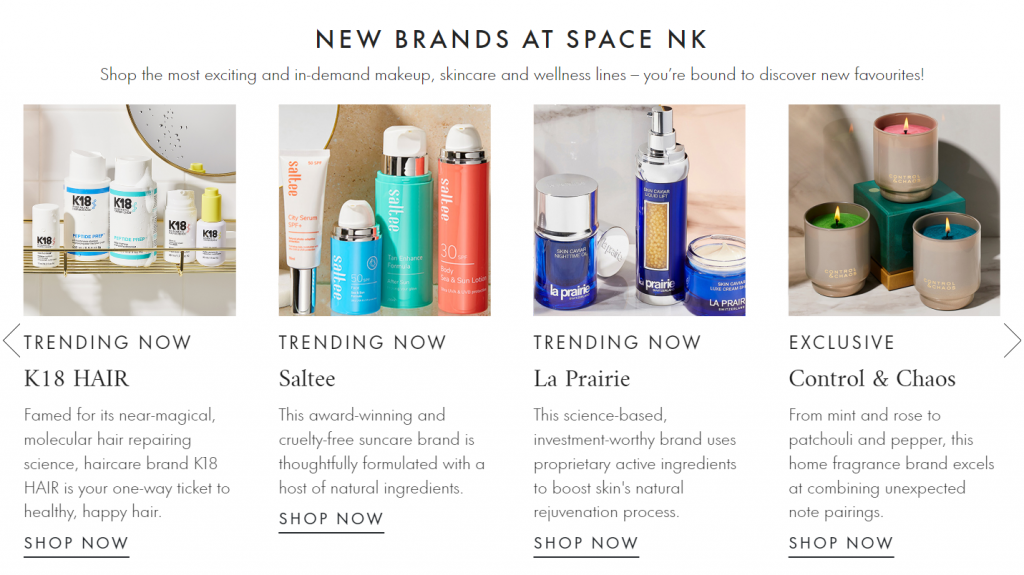Screen dimensions: 1024x575
Task: Click Shop Now under K18 HAIR
Action: tap(76, 544)
